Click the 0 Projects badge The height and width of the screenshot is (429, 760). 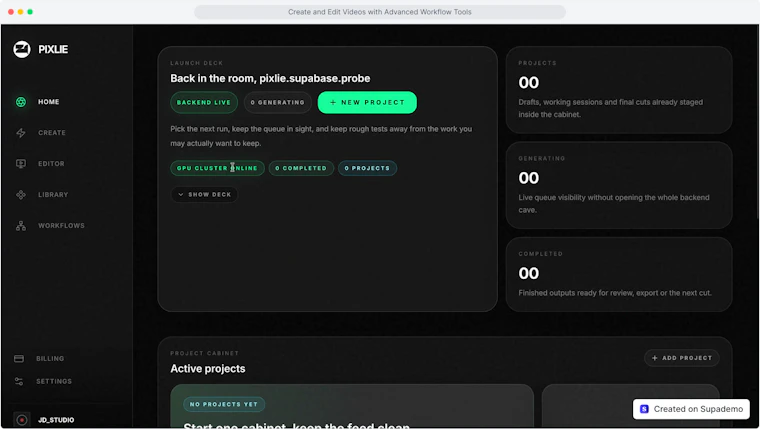pyautogui.click(x=367, y=168)
